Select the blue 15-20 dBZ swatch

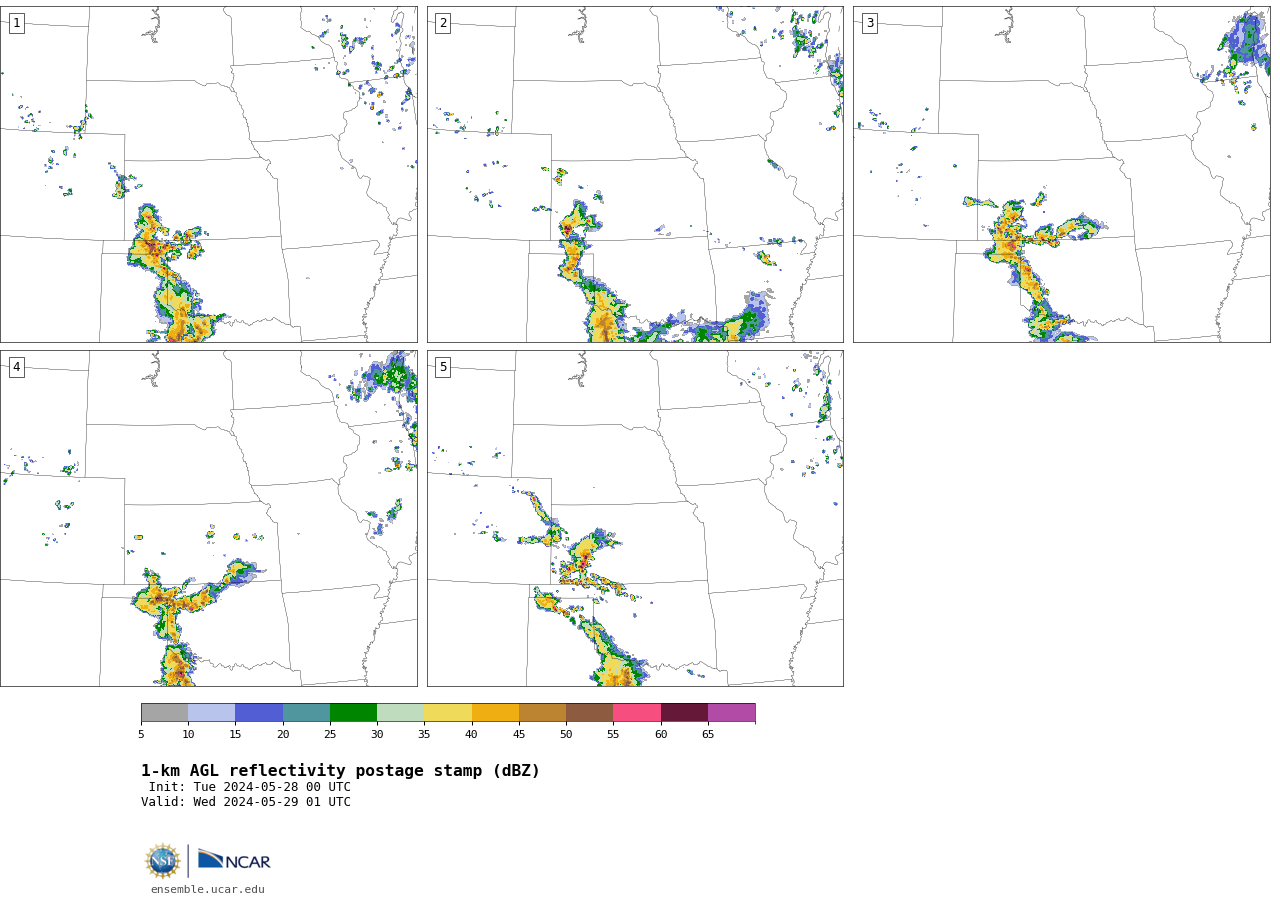259,713
